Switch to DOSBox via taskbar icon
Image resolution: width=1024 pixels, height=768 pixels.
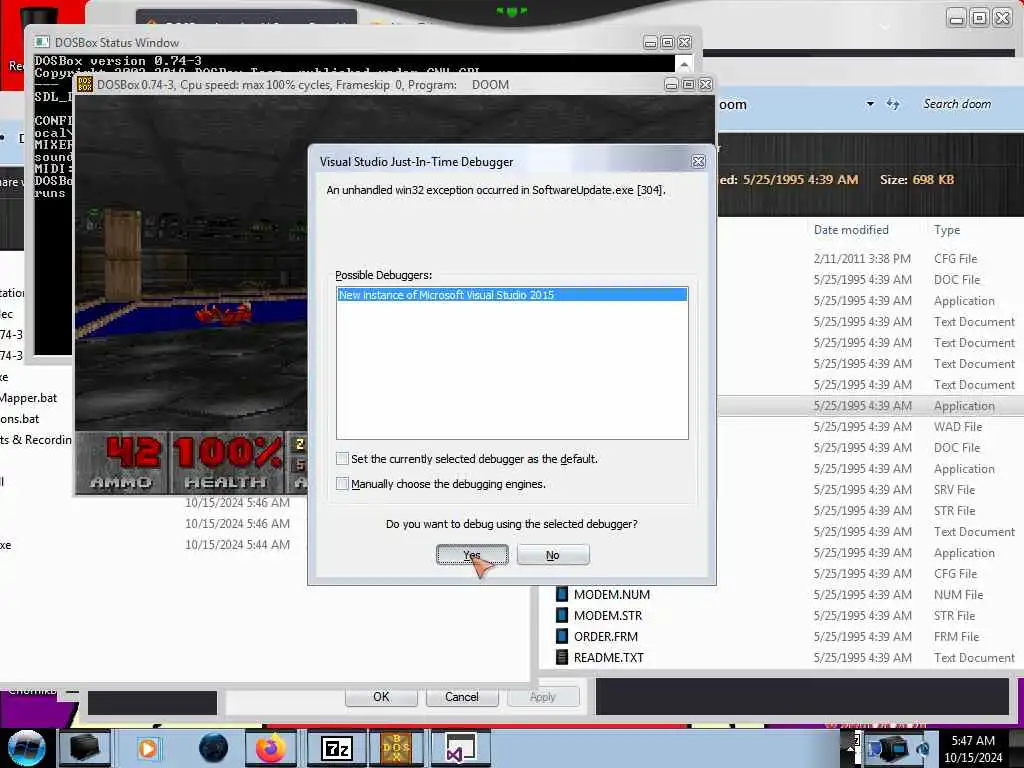click(x=396, y=748)
